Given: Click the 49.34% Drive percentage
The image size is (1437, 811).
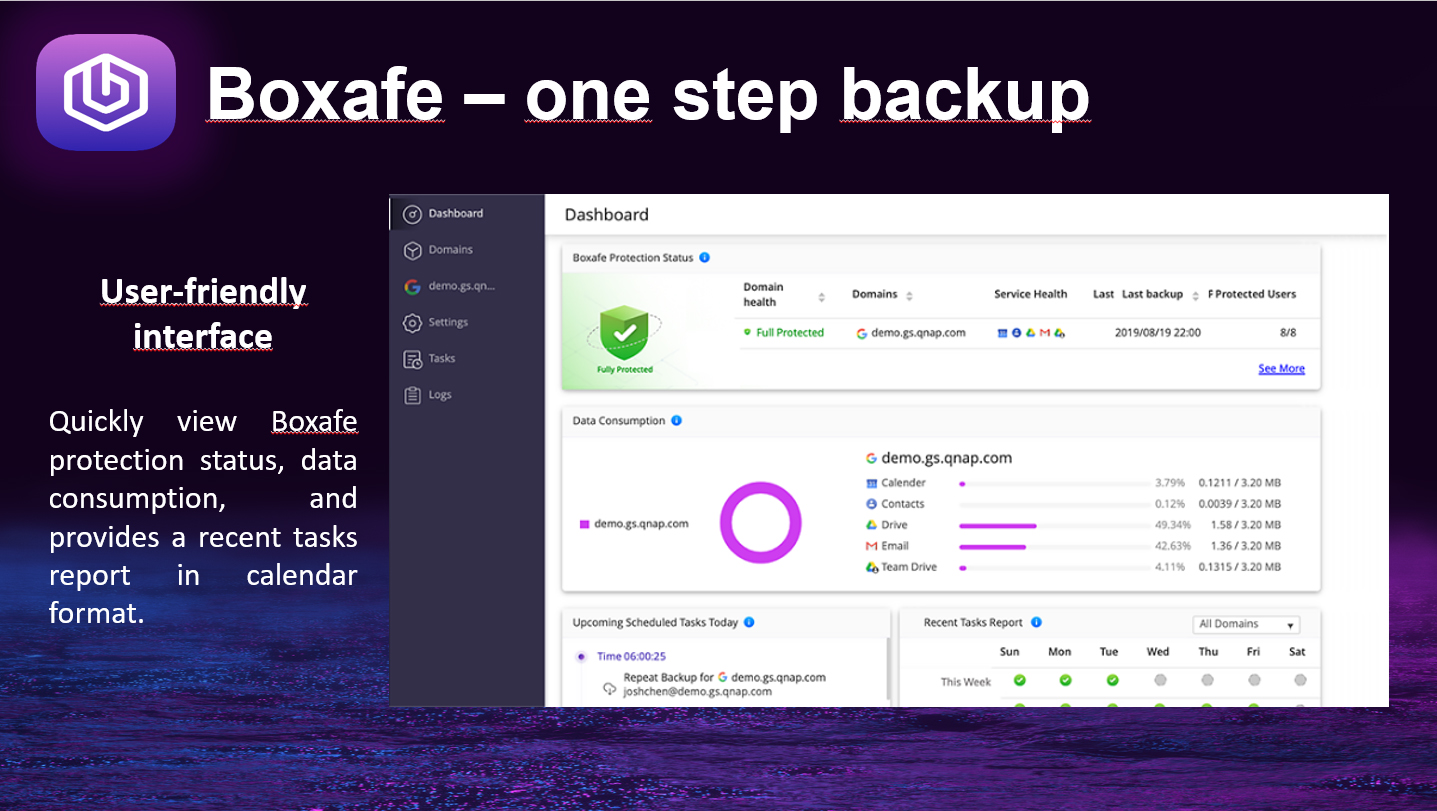Looking at the screenshot, I should click(x=1173, y=525).
